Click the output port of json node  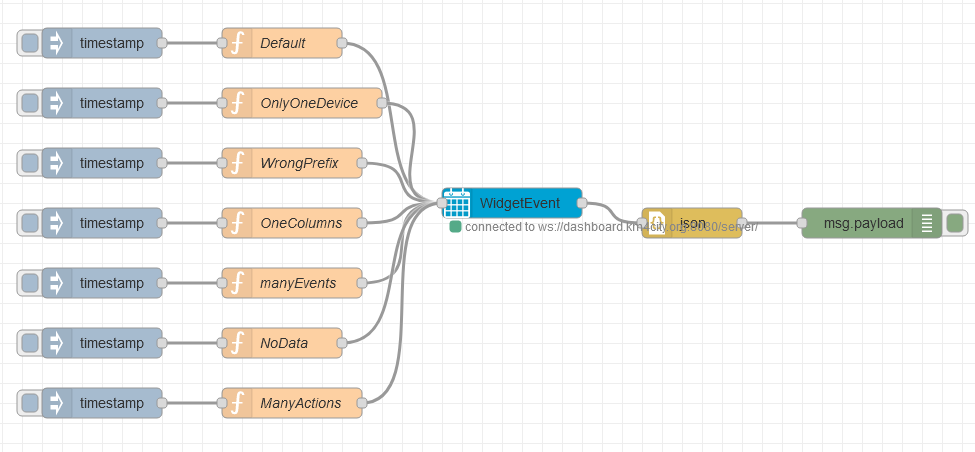(742, 223)
